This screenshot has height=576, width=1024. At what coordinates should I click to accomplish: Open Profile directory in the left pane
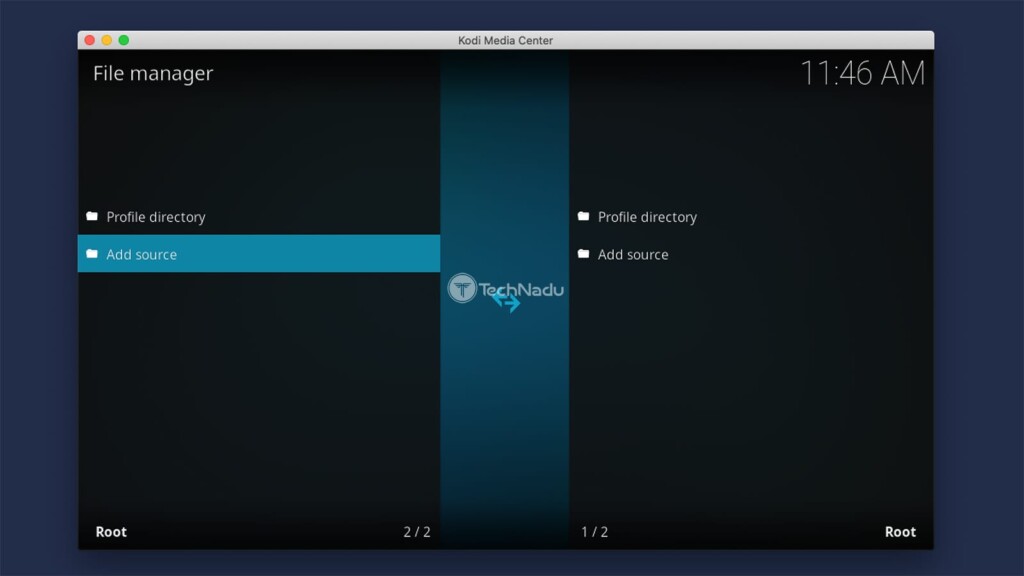(259, 216)
